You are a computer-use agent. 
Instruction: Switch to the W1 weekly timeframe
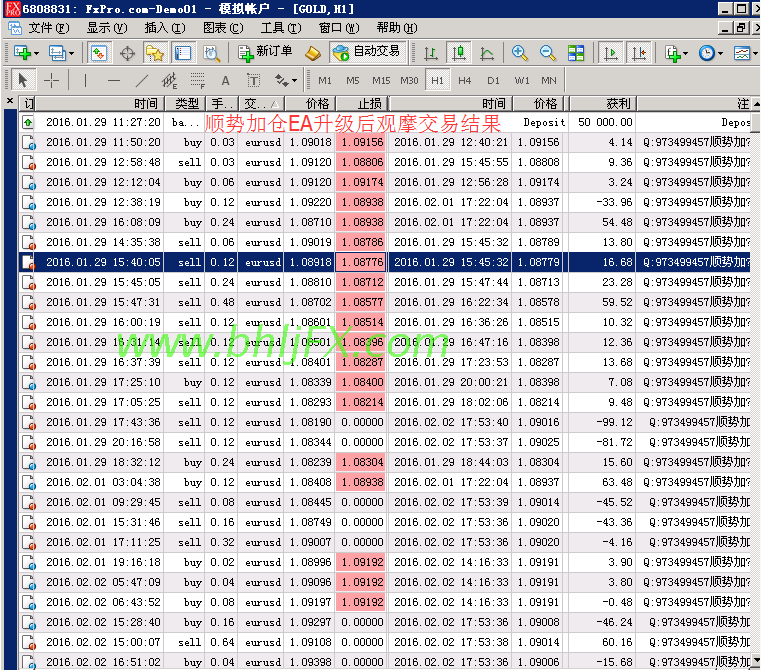[x=522, y=81]
